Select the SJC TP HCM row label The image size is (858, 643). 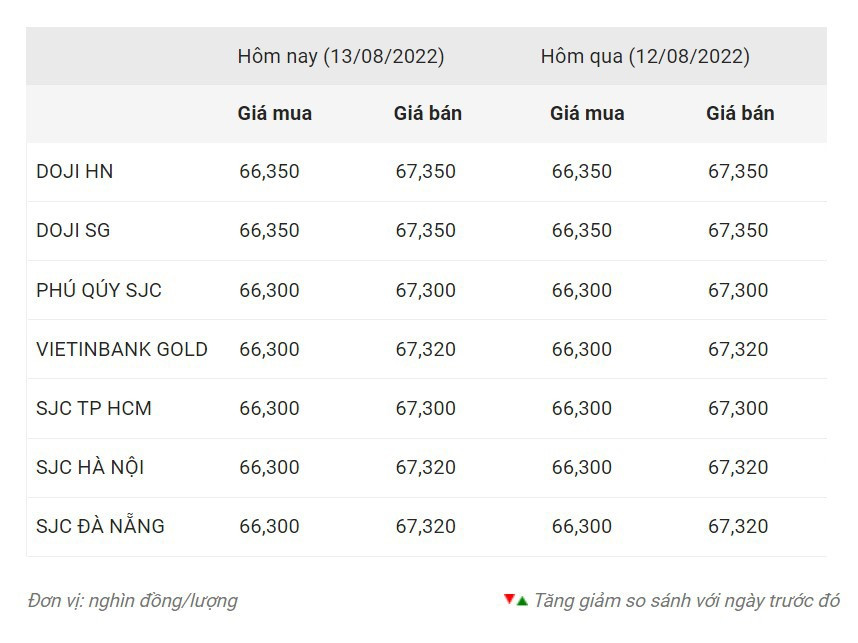[94, 408]
